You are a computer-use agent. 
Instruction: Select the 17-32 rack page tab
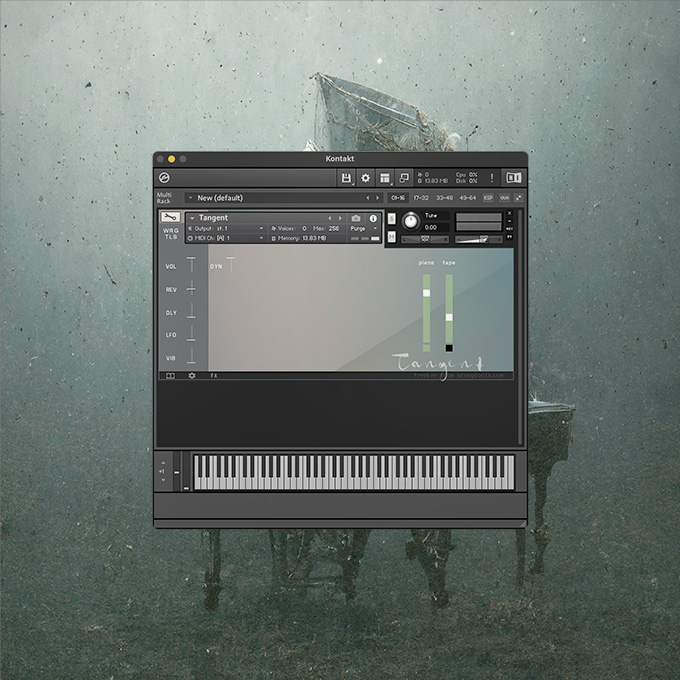click(x=421, y=198)
